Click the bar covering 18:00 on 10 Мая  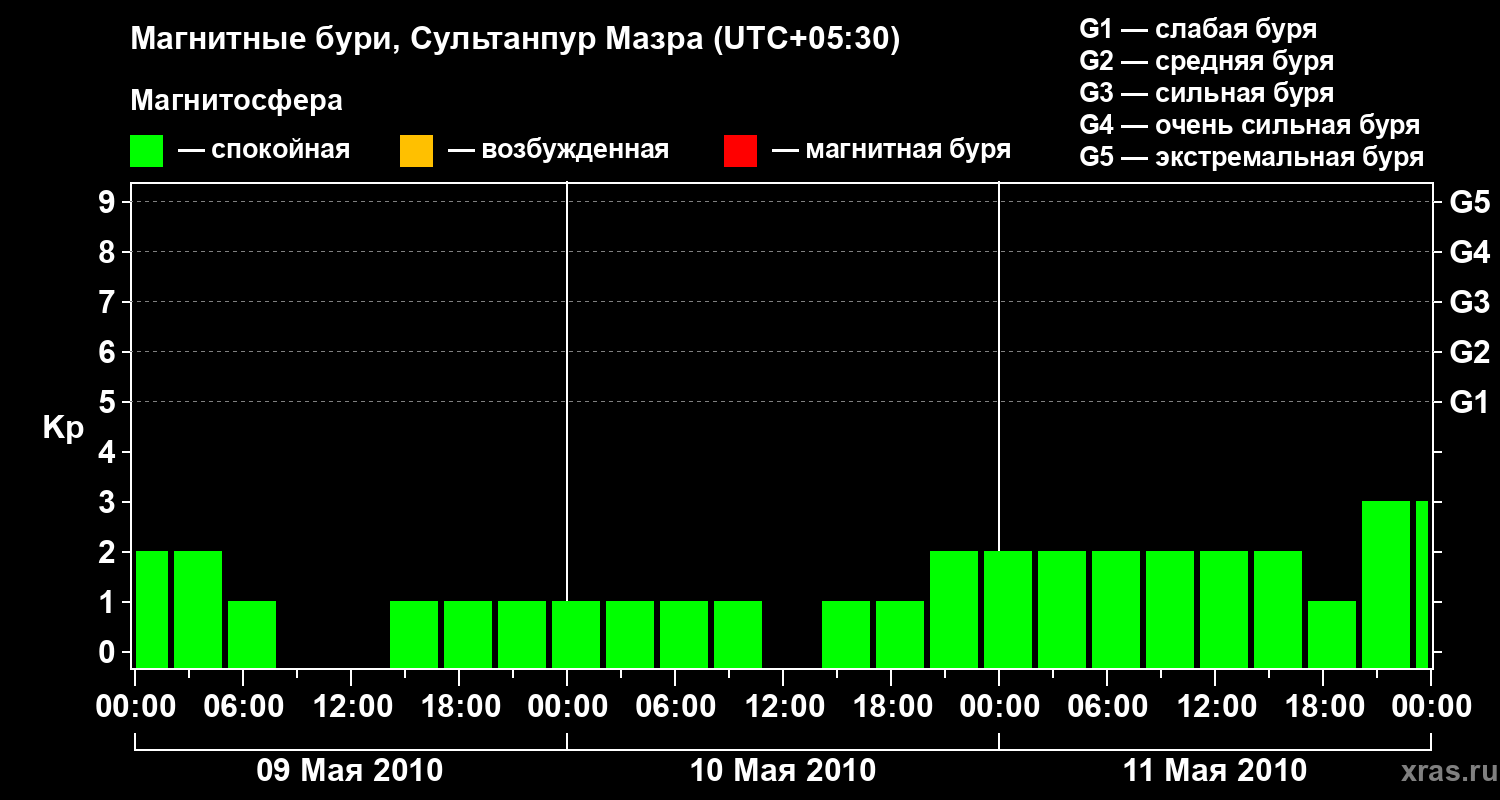900,635
